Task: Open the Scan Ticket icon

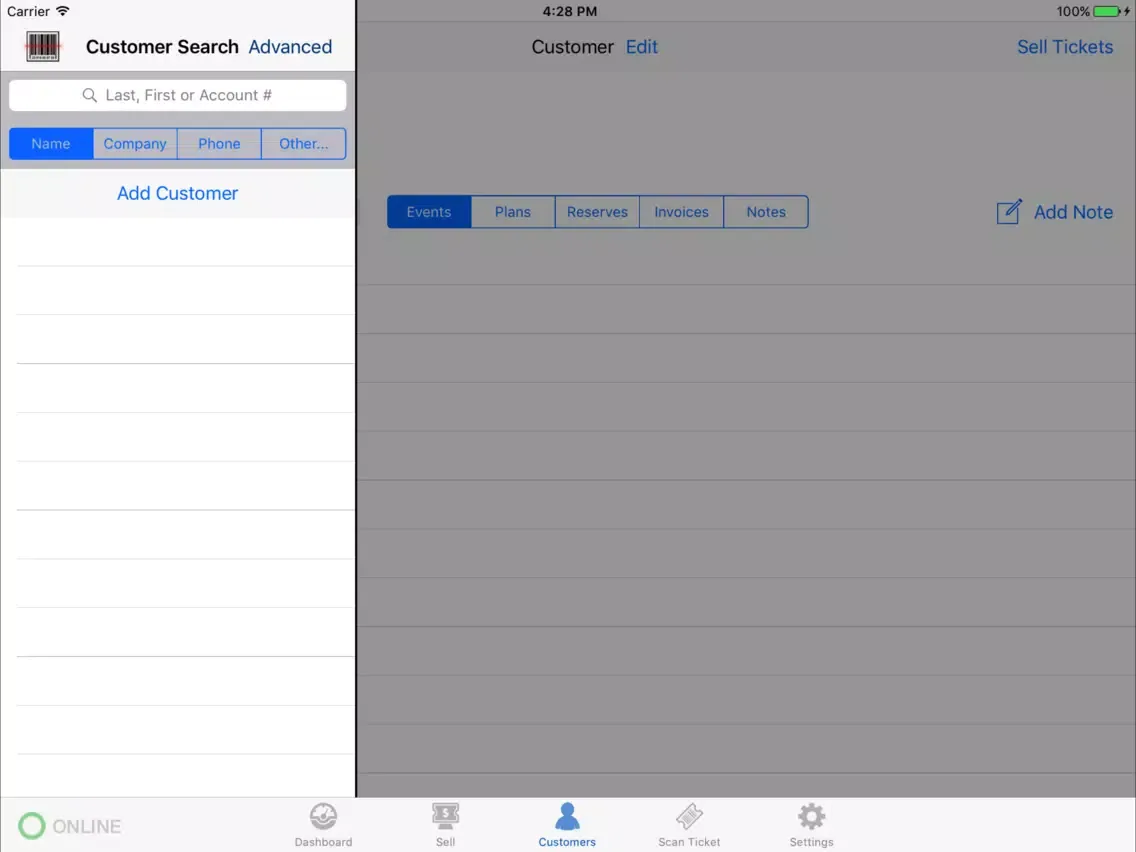Action: pos(689,816)
